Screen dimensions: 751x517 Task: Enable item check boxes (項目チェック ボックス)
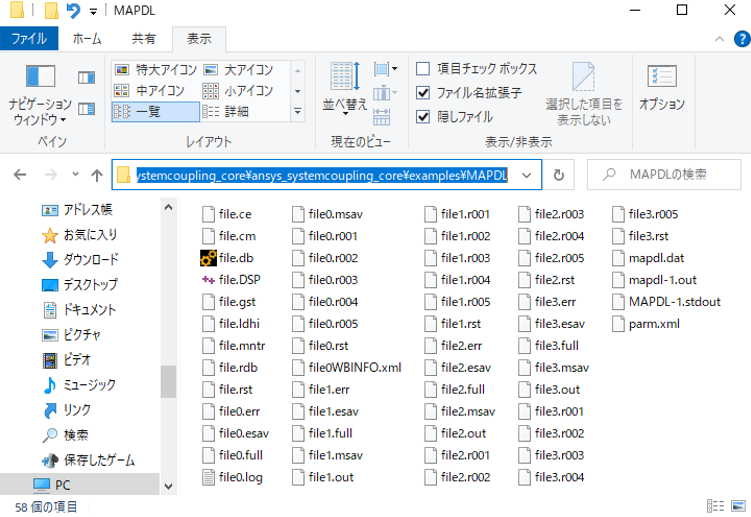pos(423,69)
